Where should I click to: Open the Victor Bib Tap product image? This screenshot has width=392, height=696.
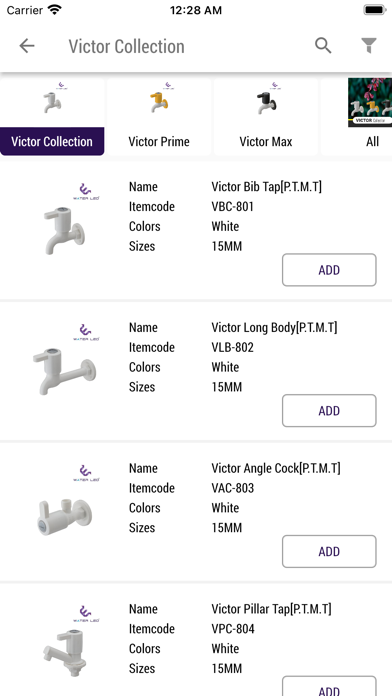tap(64, 230)
